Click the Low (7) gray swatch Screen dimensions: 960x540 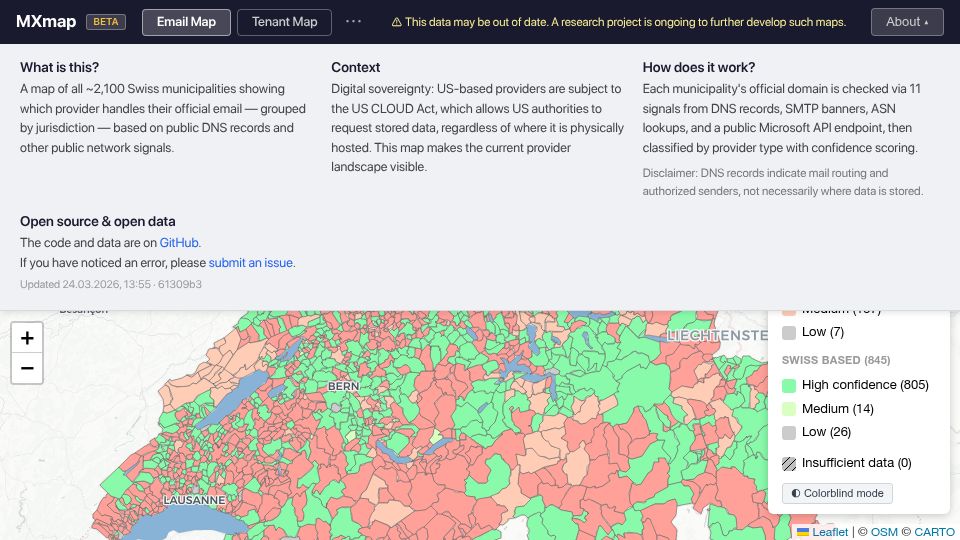[789, 332]
